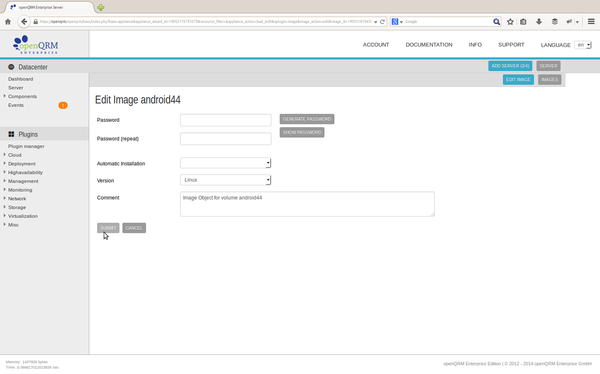Expand the Components tree item
This screenshot has width=600, height=374.
click(5, 96)
